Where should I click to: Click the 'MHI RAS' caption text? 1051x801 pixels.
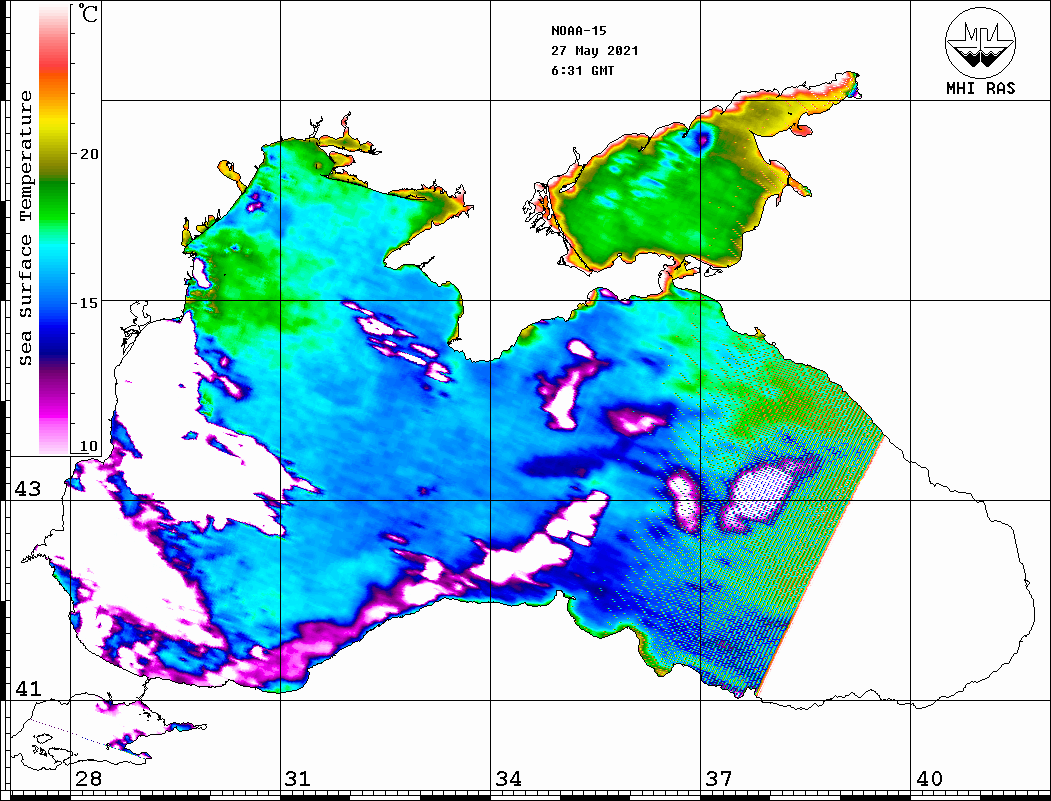[x=981, y=88]
